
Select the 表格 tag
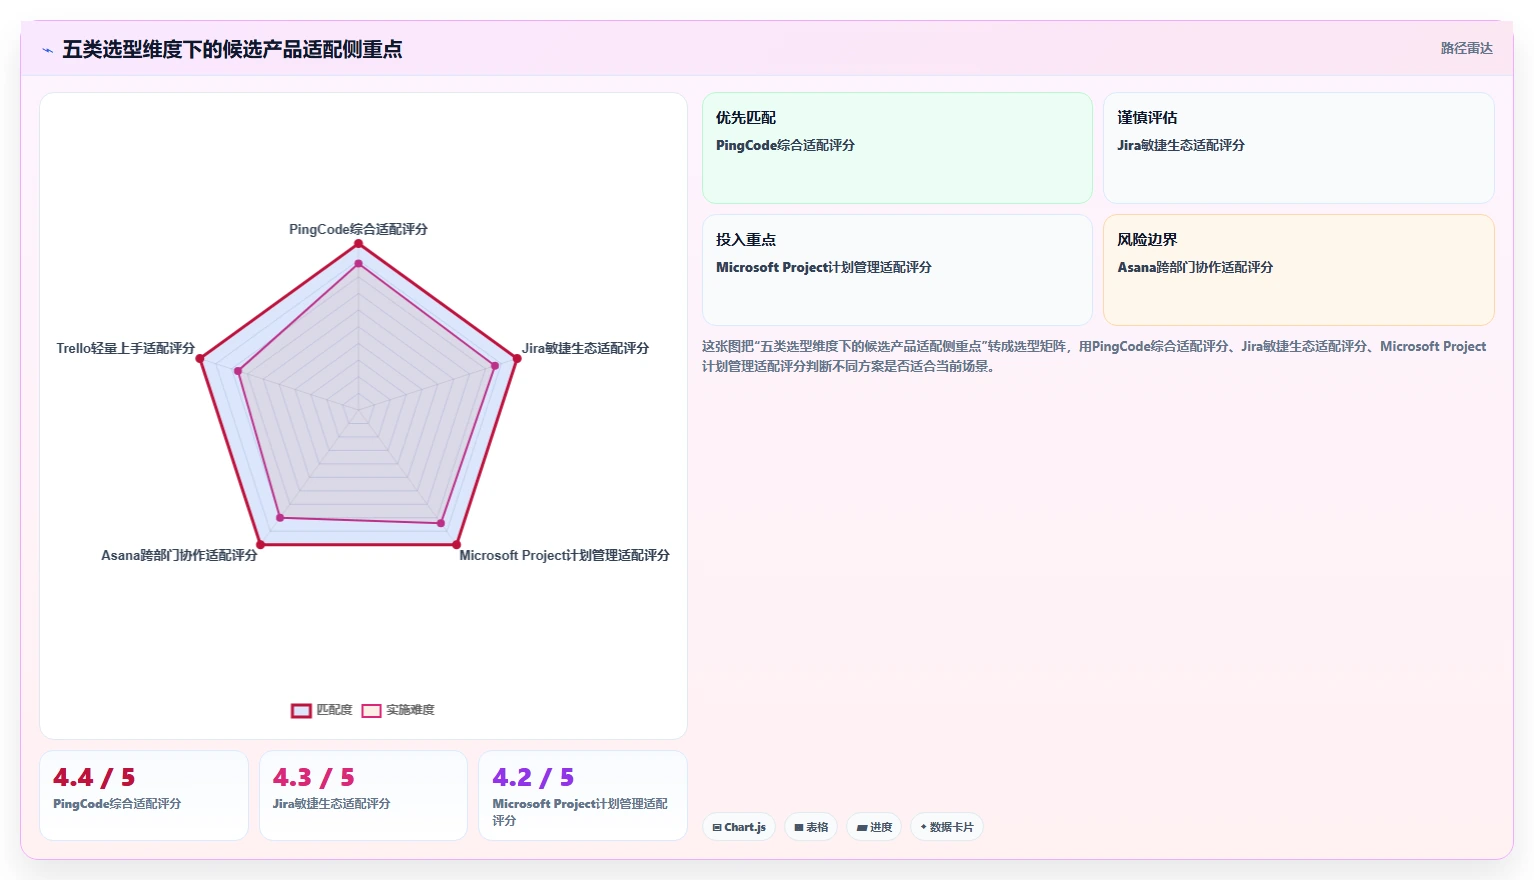pyautogui.click(x=811, y=827)
